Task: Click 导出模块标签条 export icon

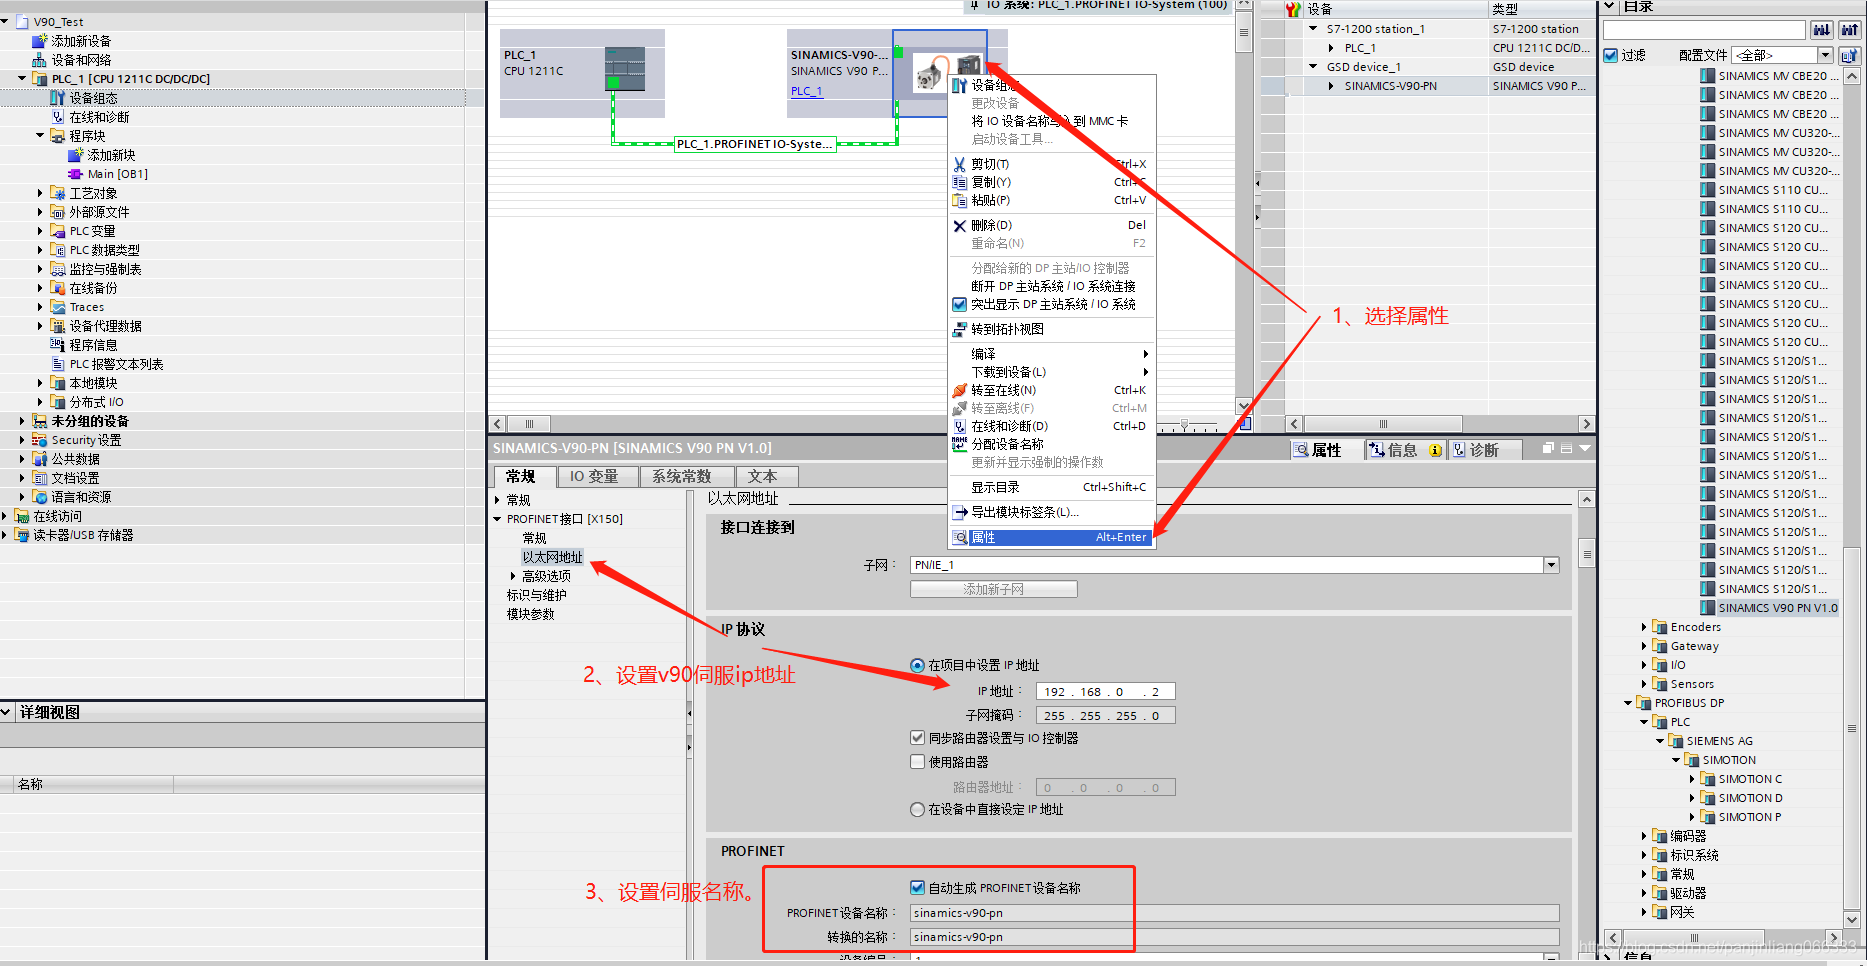Action: pos(960,512)
